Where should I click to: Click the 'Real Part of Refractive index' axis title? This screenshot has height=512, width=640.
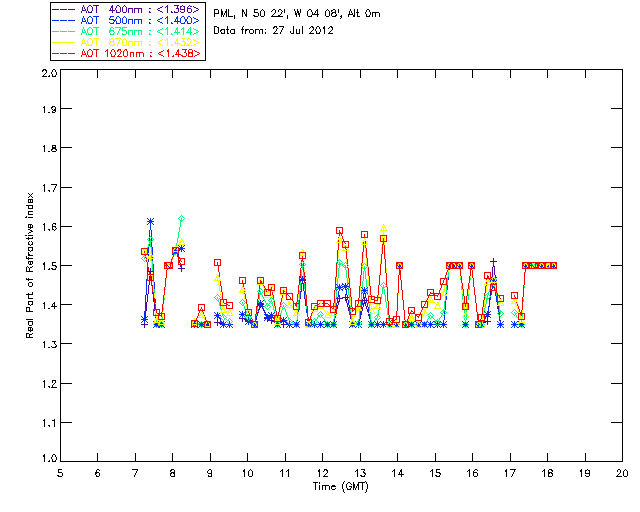tap(29, 265)
